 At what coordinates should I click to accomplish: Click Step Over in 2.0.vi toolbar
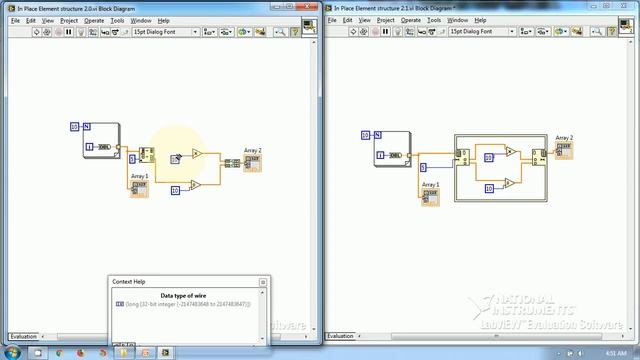(x=115, y=32)
